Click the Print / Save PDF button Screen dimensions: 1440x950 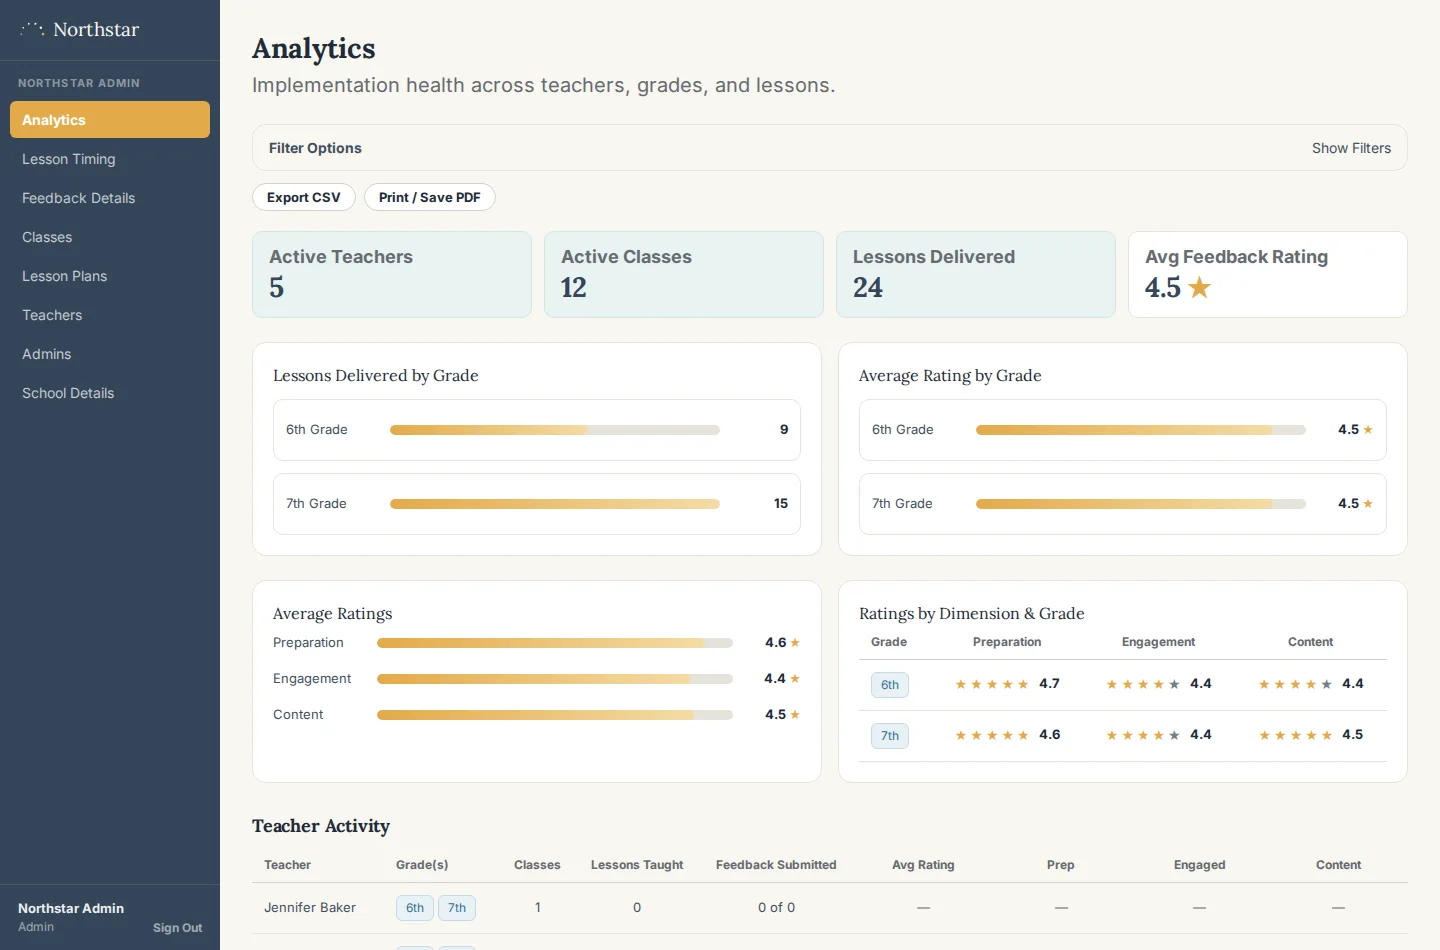tap(430, 197)
